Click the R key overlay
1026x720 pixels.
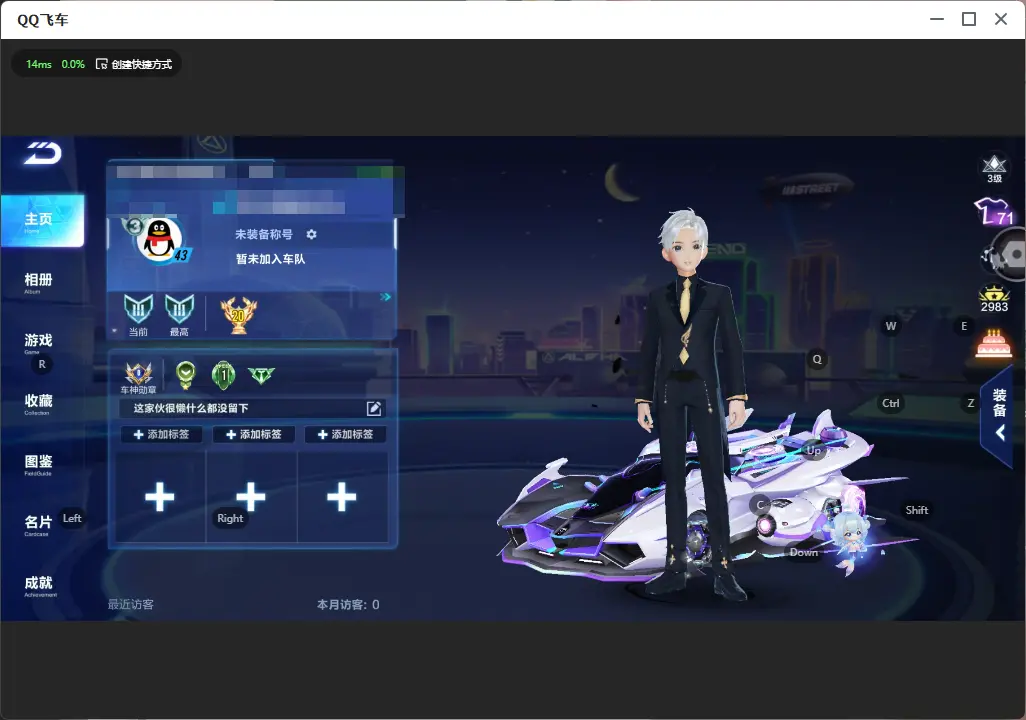pyautogui.click(x=42, y=365)
